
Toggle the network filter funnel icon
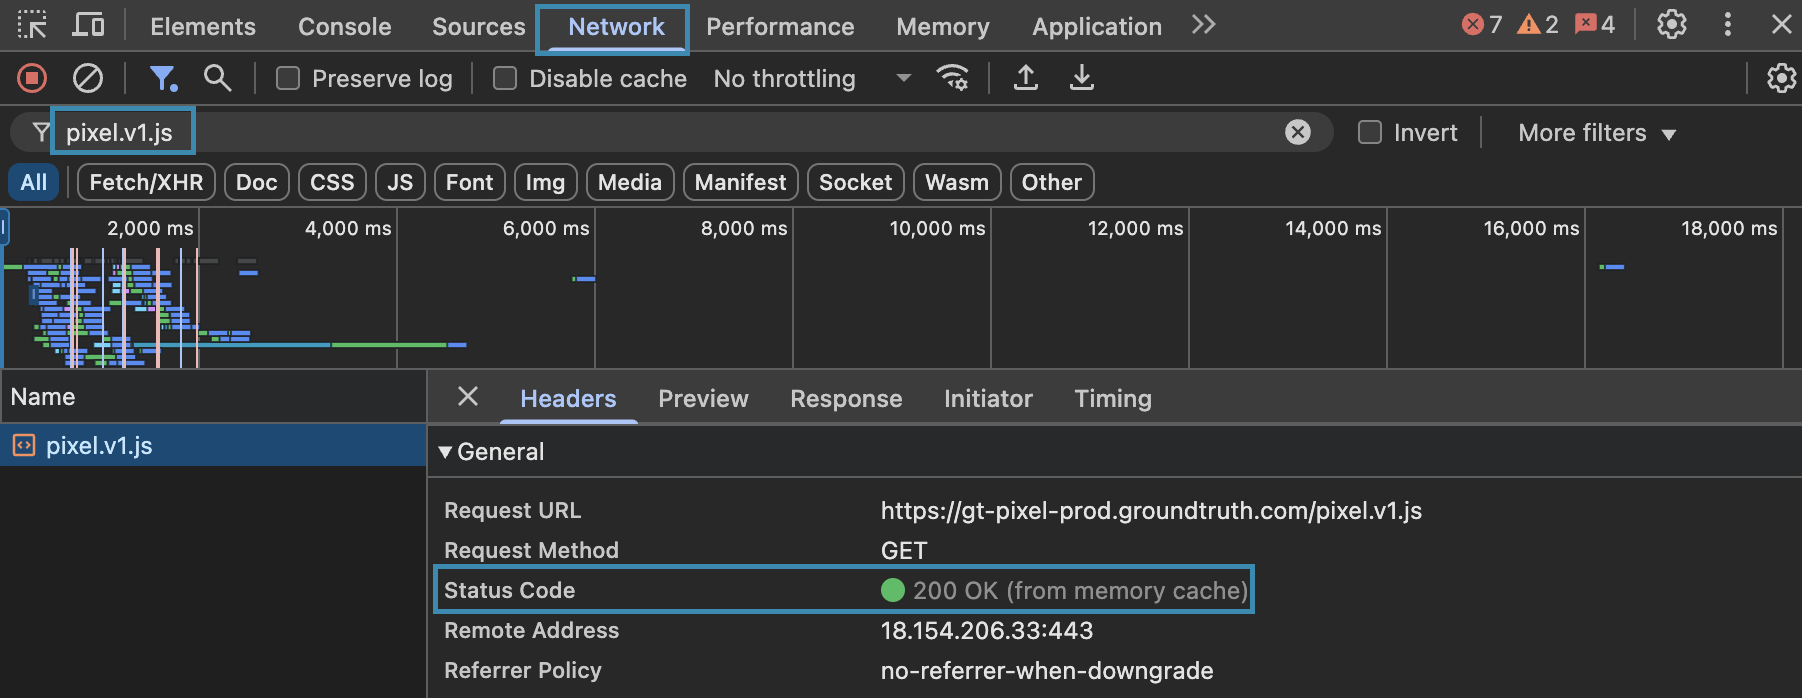click(x=162, y=78)
